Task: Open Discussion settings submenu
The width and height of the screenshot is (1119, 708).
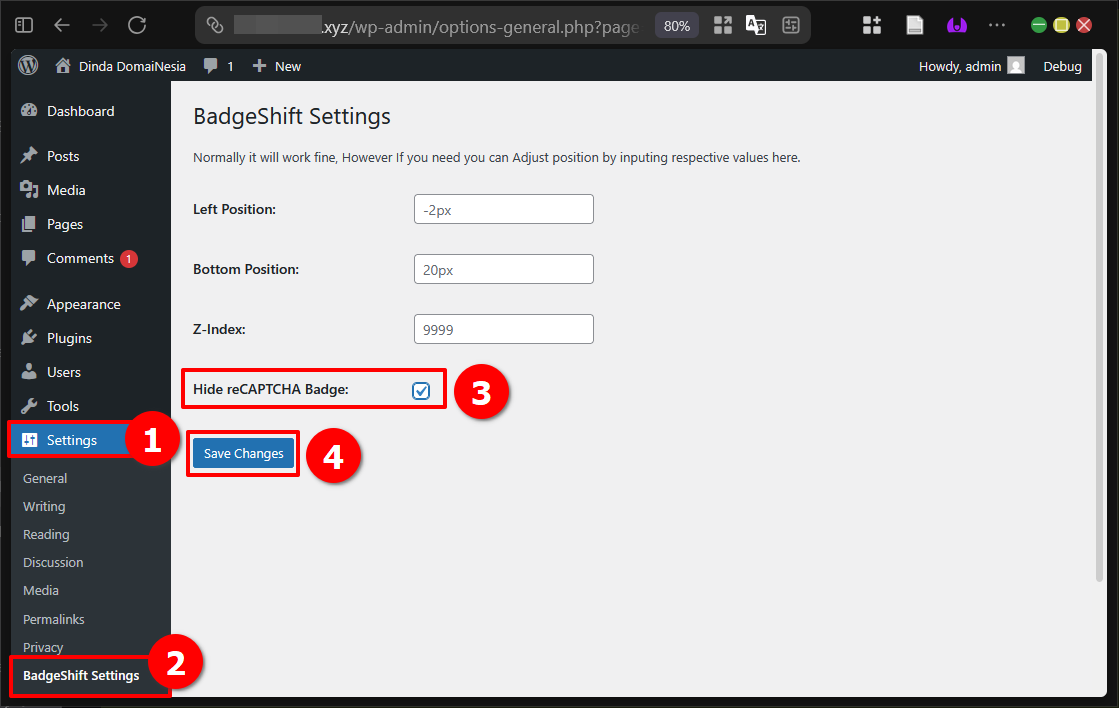Action: coord(53,562)
